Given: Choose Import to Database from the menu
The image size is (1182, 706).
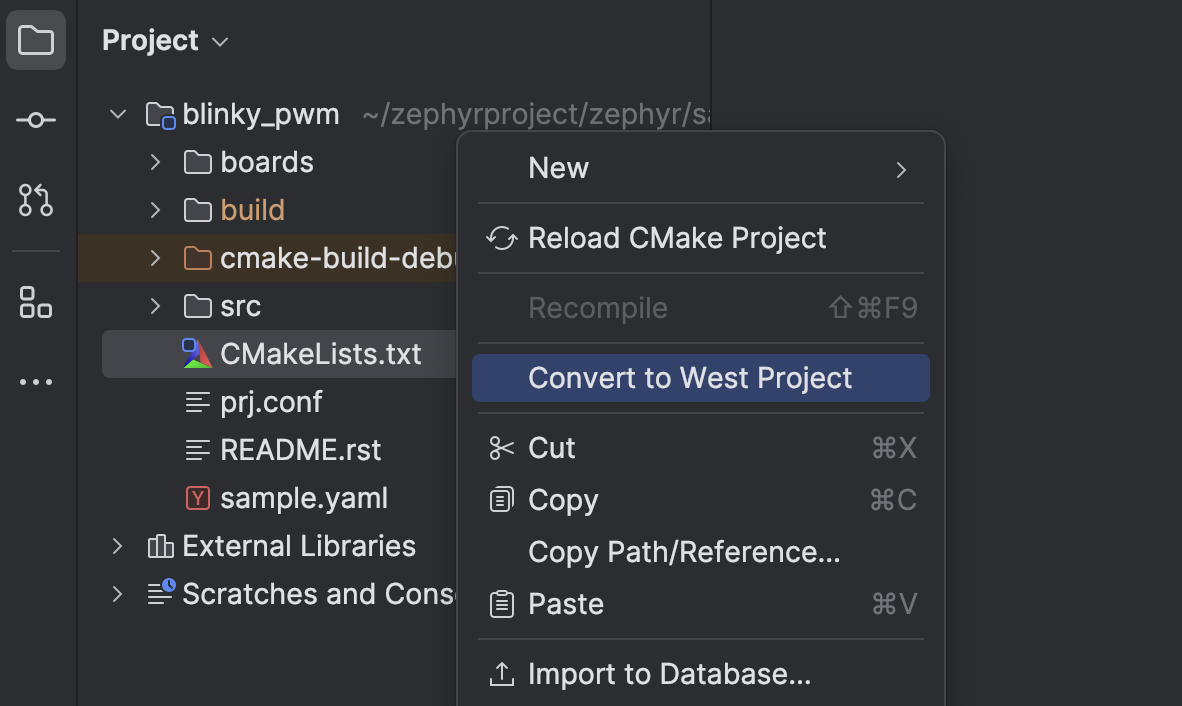Looking at the screenshot, I should tap(669, 674).
